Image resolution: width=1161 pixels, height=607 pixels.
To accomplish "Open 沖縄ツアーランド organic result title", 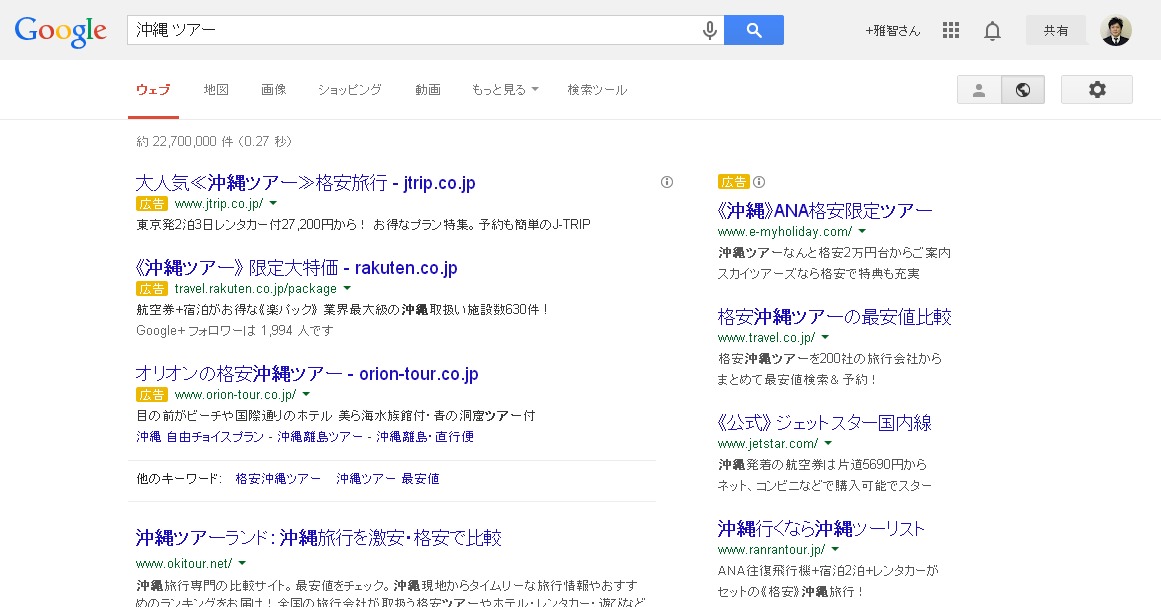I will pos(319,538).
